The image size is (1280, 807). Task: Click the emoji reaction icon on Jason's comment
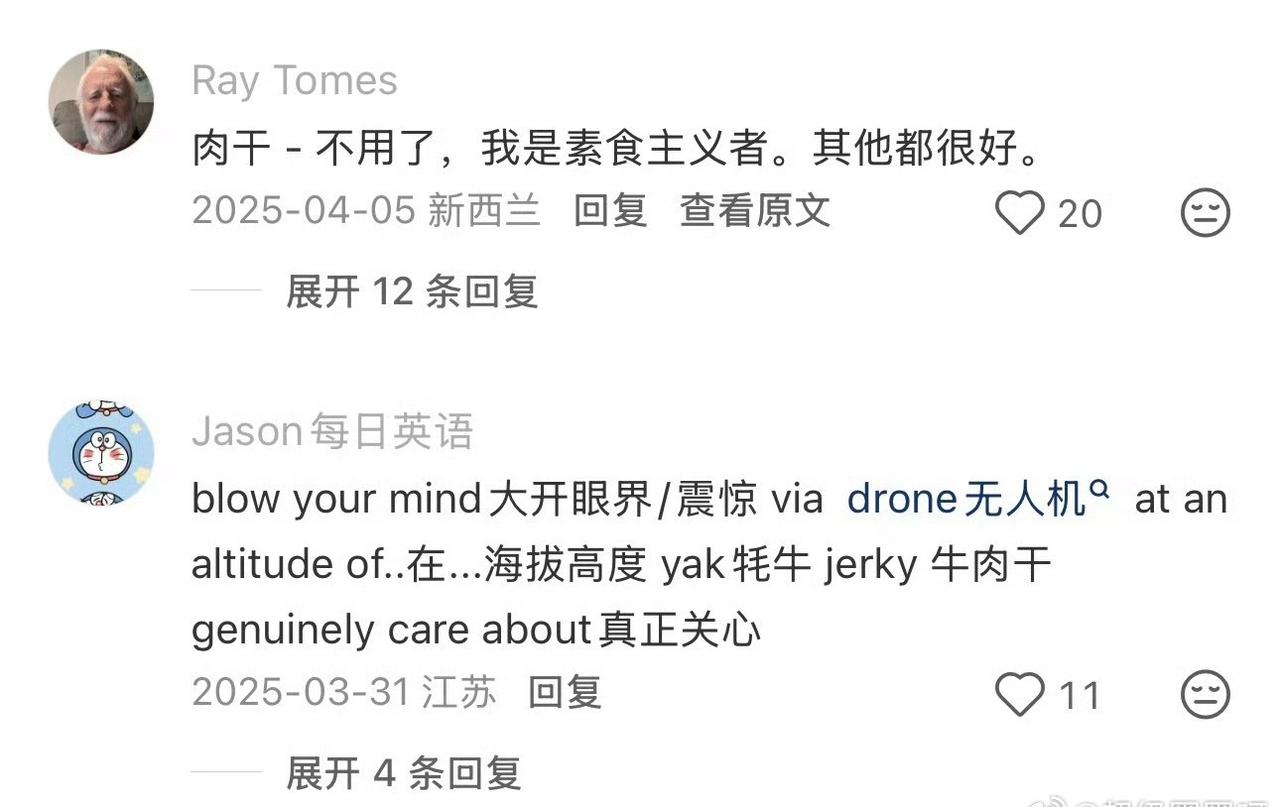click(x=1206, y=692)
